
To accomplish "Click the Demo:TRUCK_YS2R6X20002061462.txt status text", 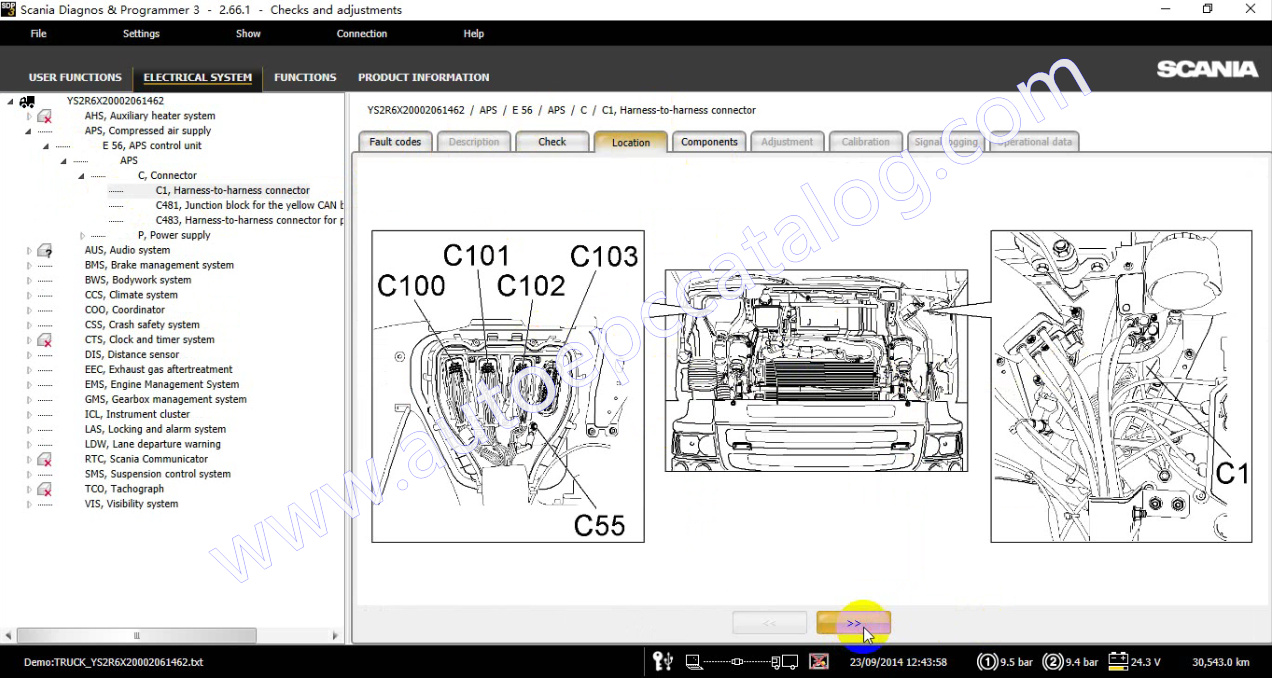I will (113, 662).
